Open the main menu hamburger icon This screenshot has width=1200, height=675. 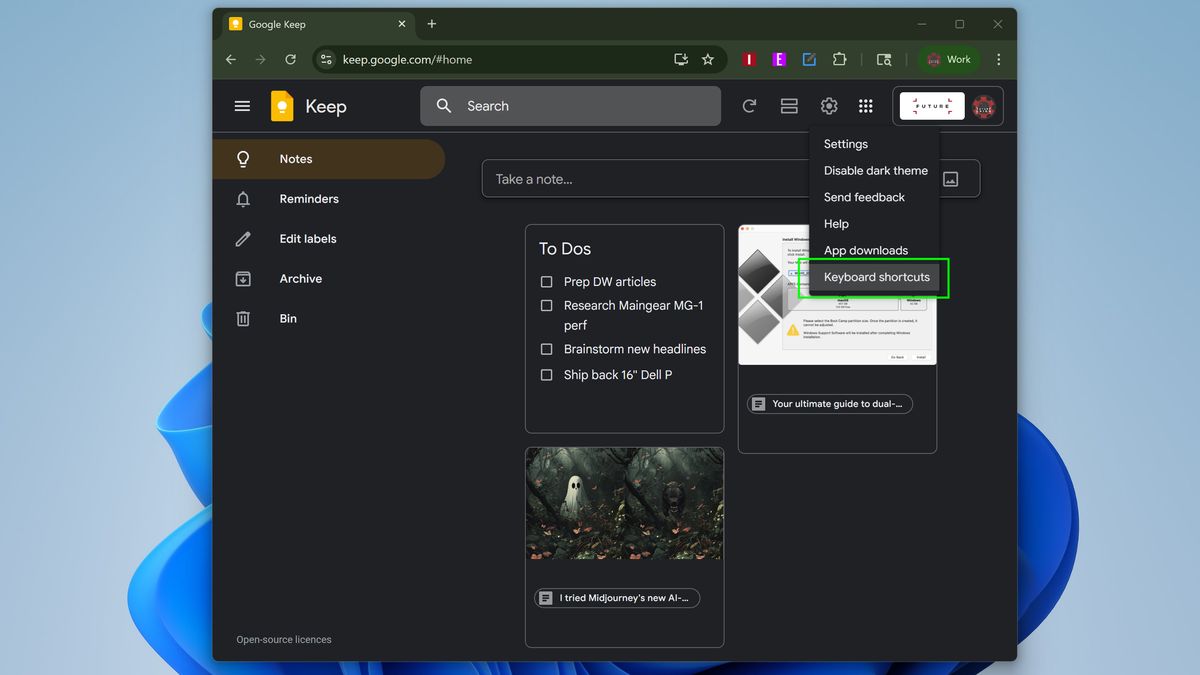tap(242, 106)
